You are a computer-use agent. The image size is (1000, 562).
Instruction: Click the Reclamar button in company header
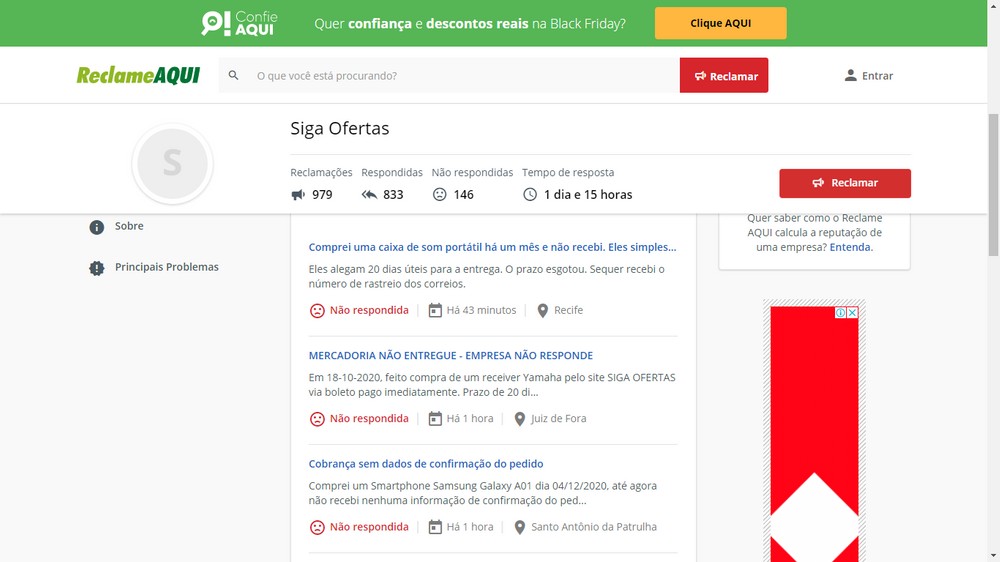point(845,183)
